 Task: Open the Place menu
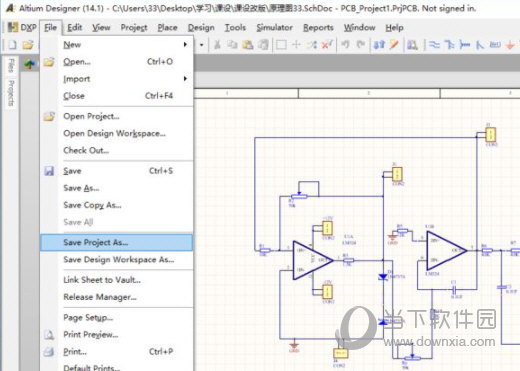tap(167, 27)
